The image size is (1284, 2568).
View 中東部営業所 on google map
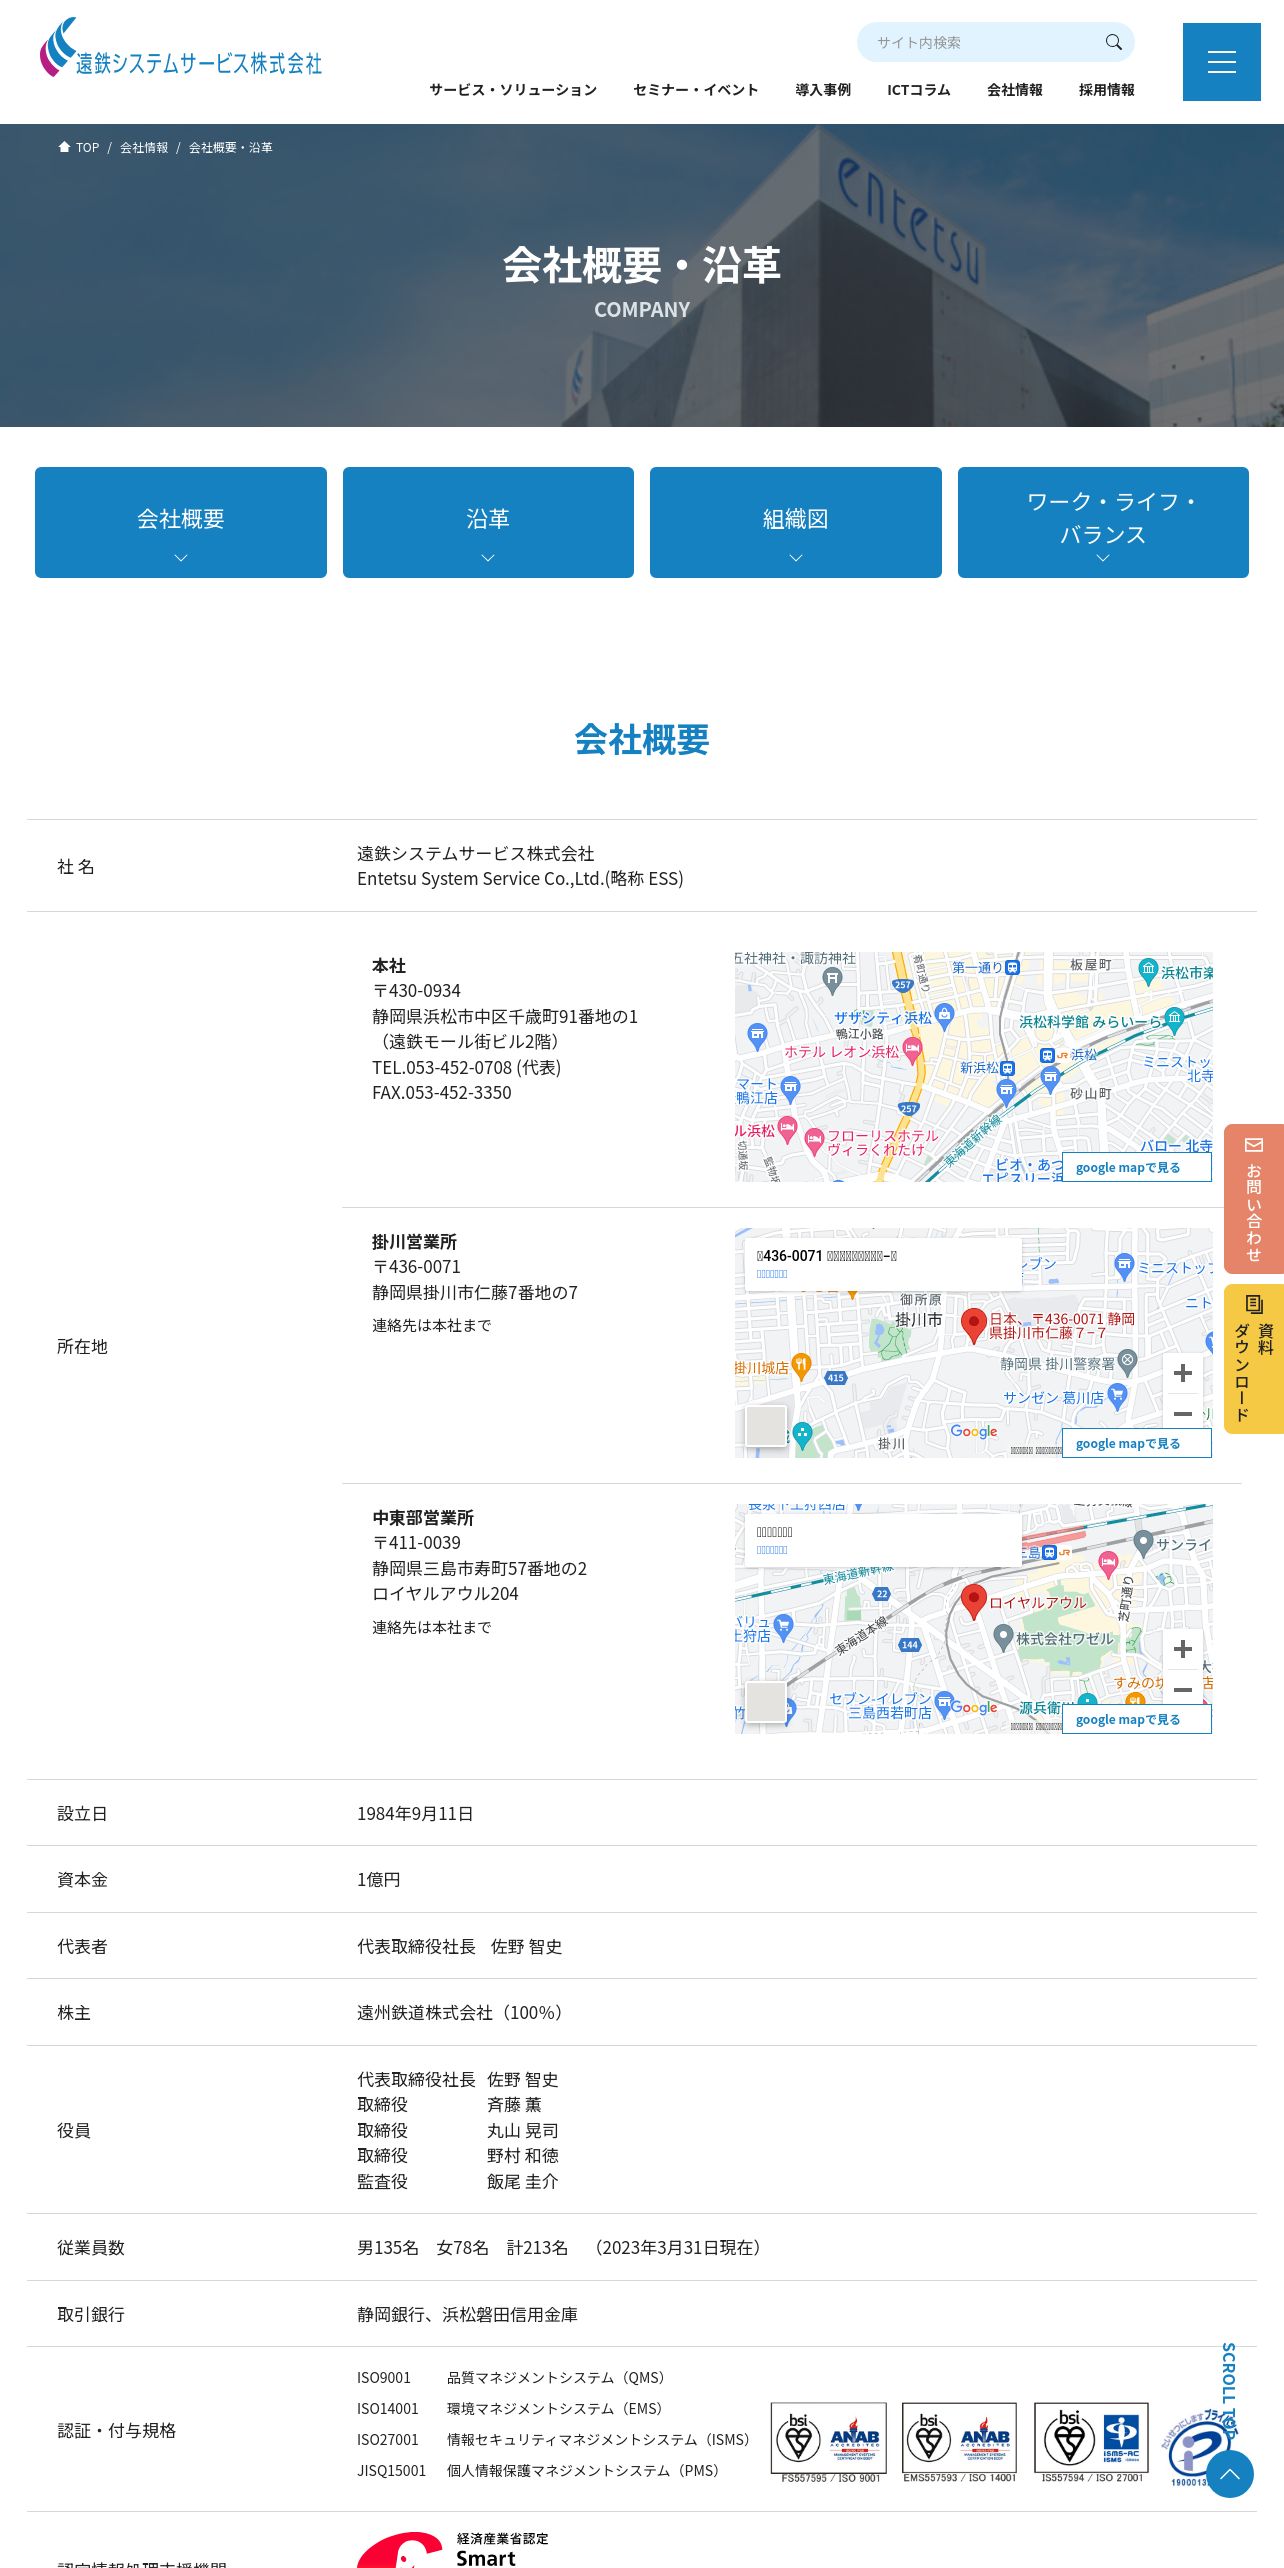click(x=1136, y=1719)
